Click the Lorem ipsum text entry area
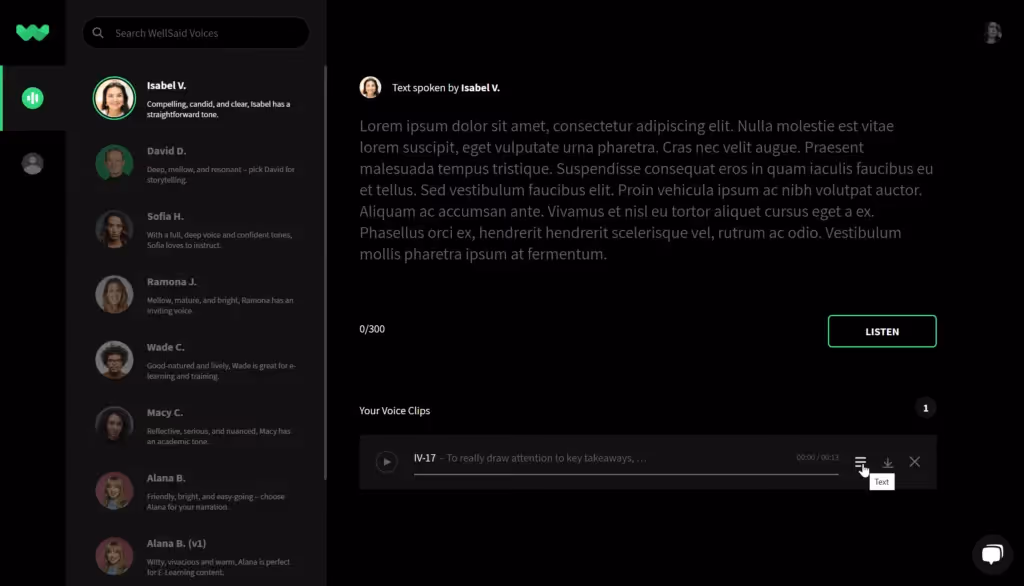1024x586 pixels. [647, 189]
